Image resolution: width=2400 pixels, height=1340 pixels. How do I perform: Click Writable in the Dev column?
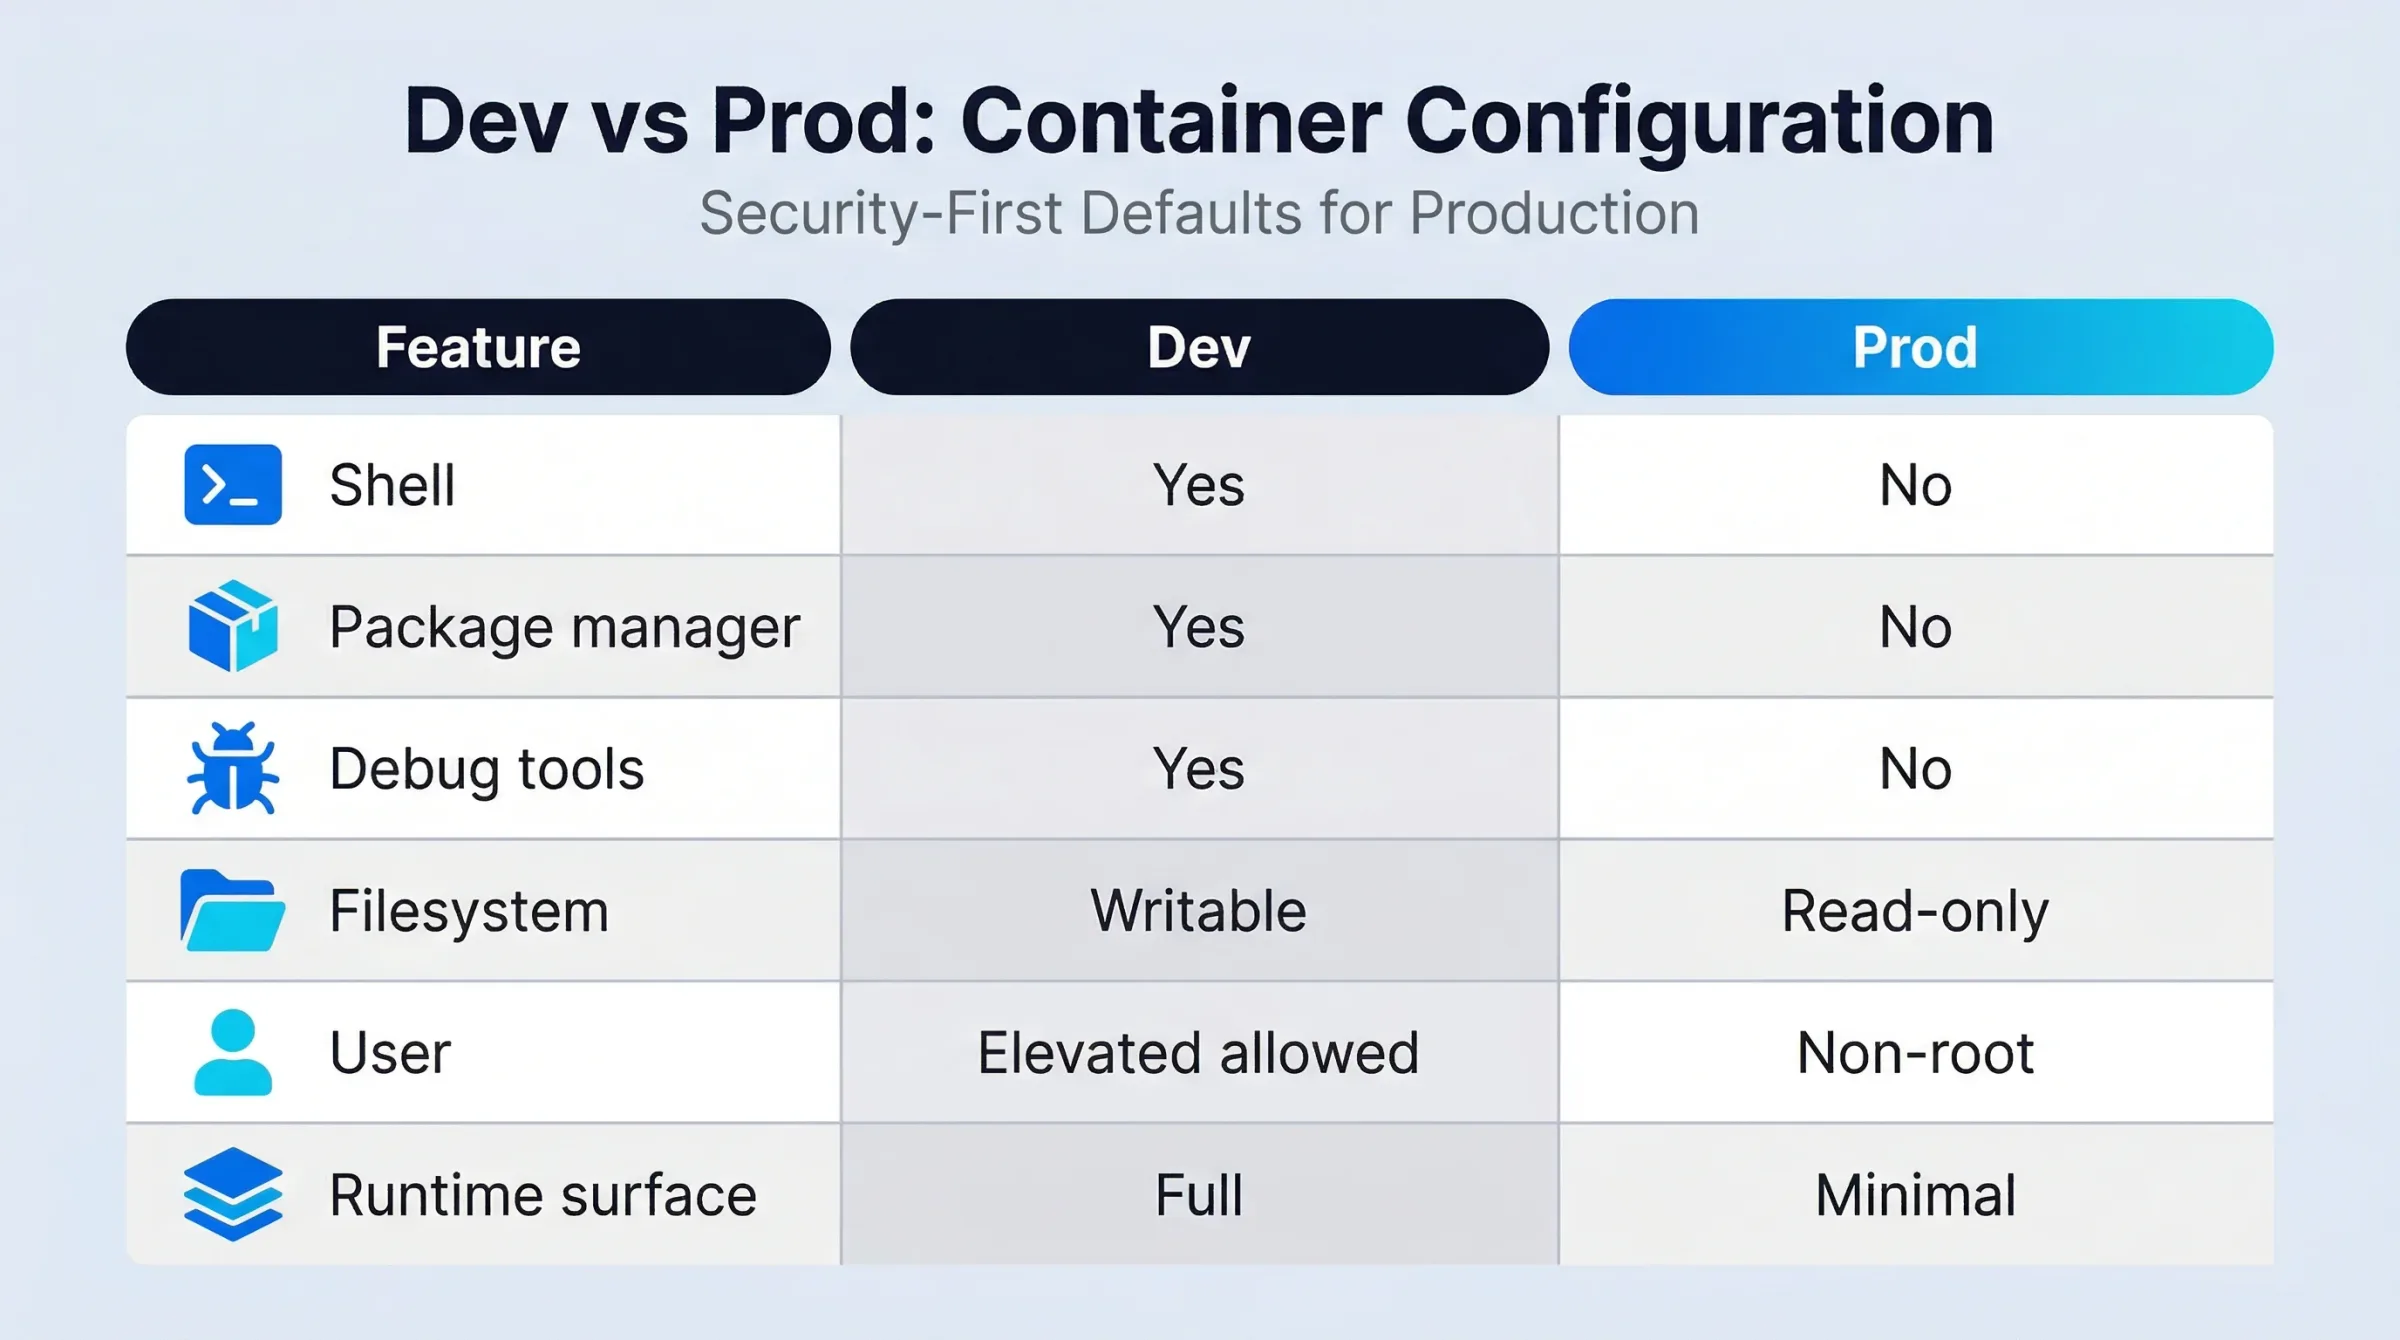[1199, 911]
